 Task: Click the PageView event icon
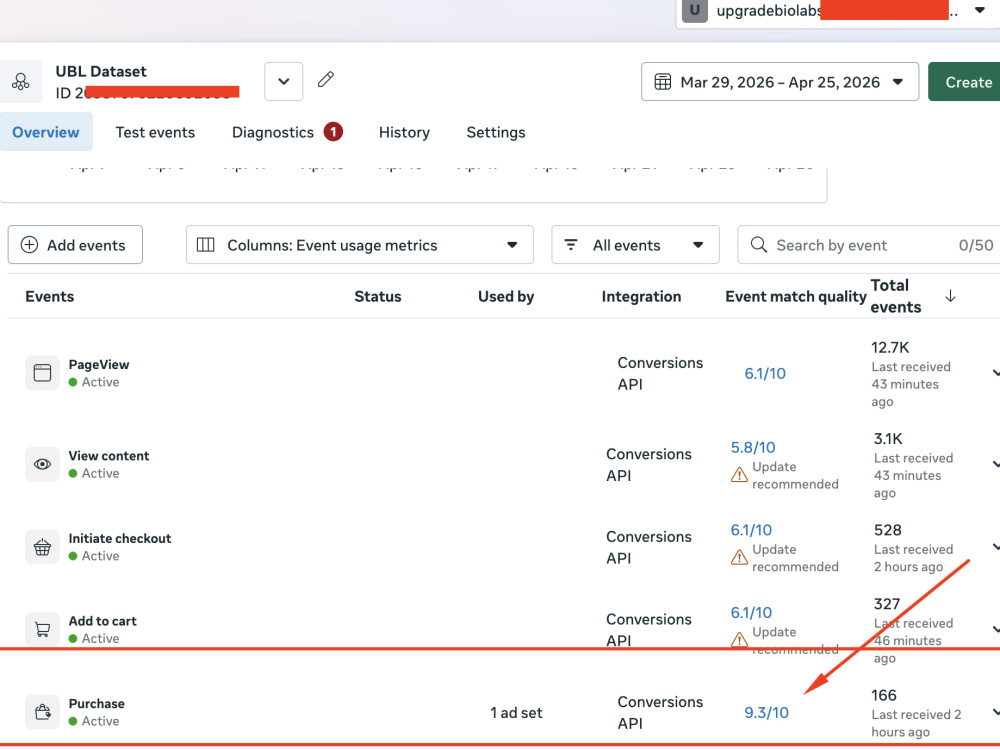(42, 372)
